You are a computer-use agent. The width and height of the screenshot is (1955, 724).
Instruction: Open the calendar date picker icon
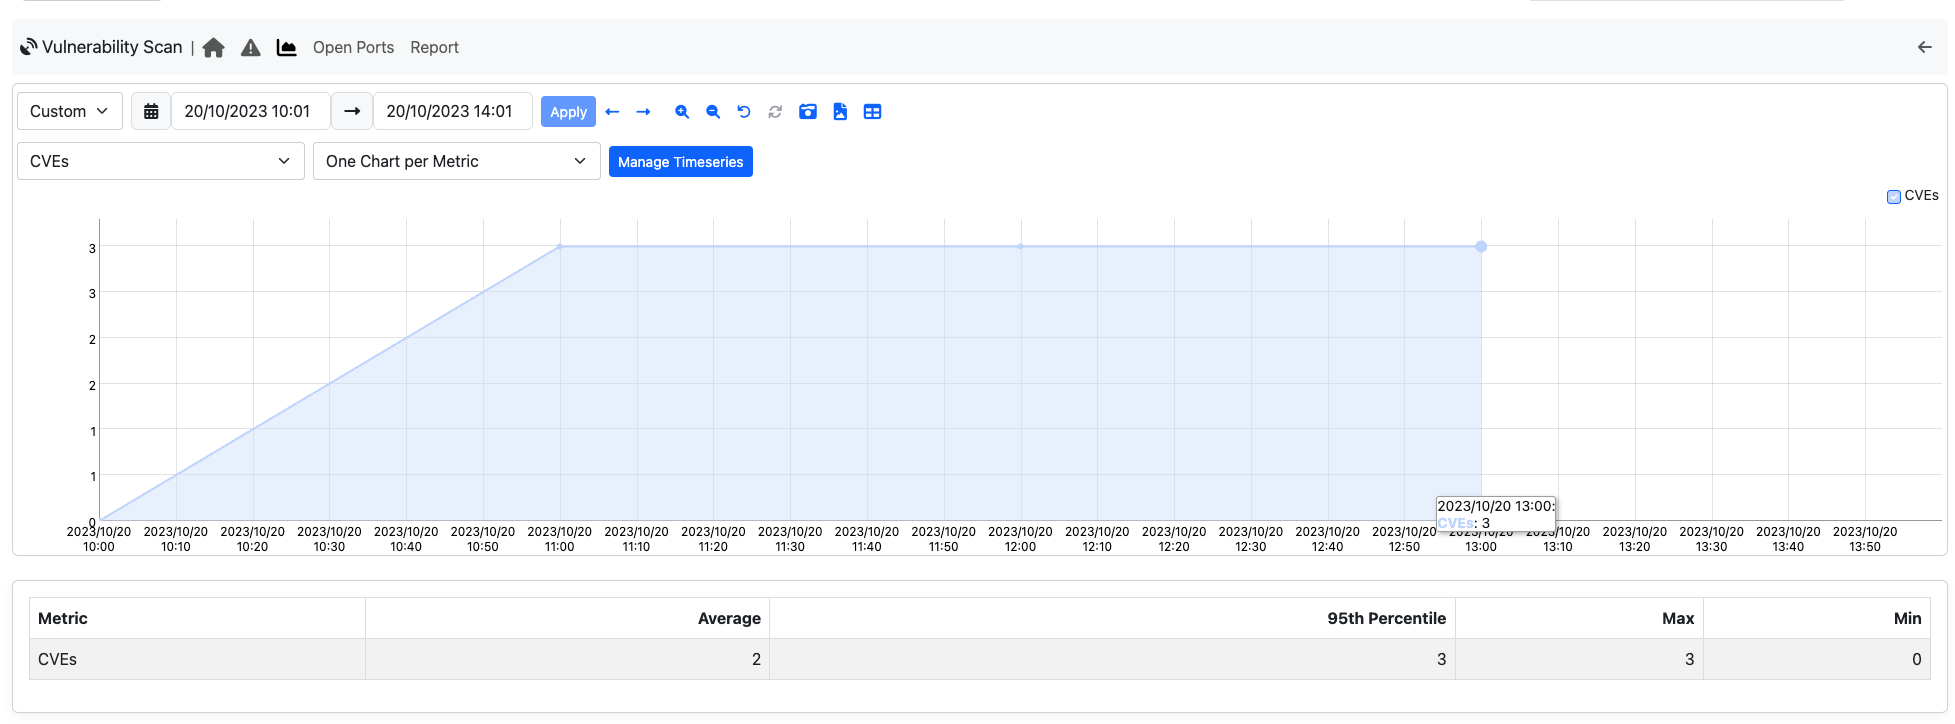151,112
